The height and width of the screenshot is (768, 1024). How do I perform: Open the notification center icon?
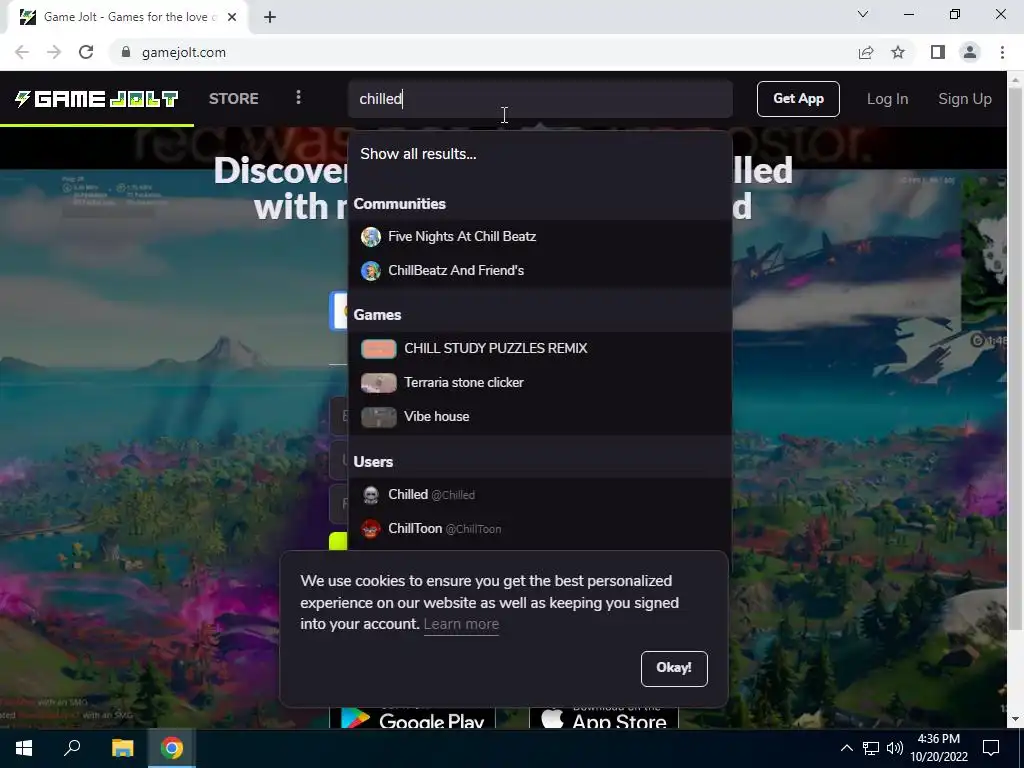point(991,748)
